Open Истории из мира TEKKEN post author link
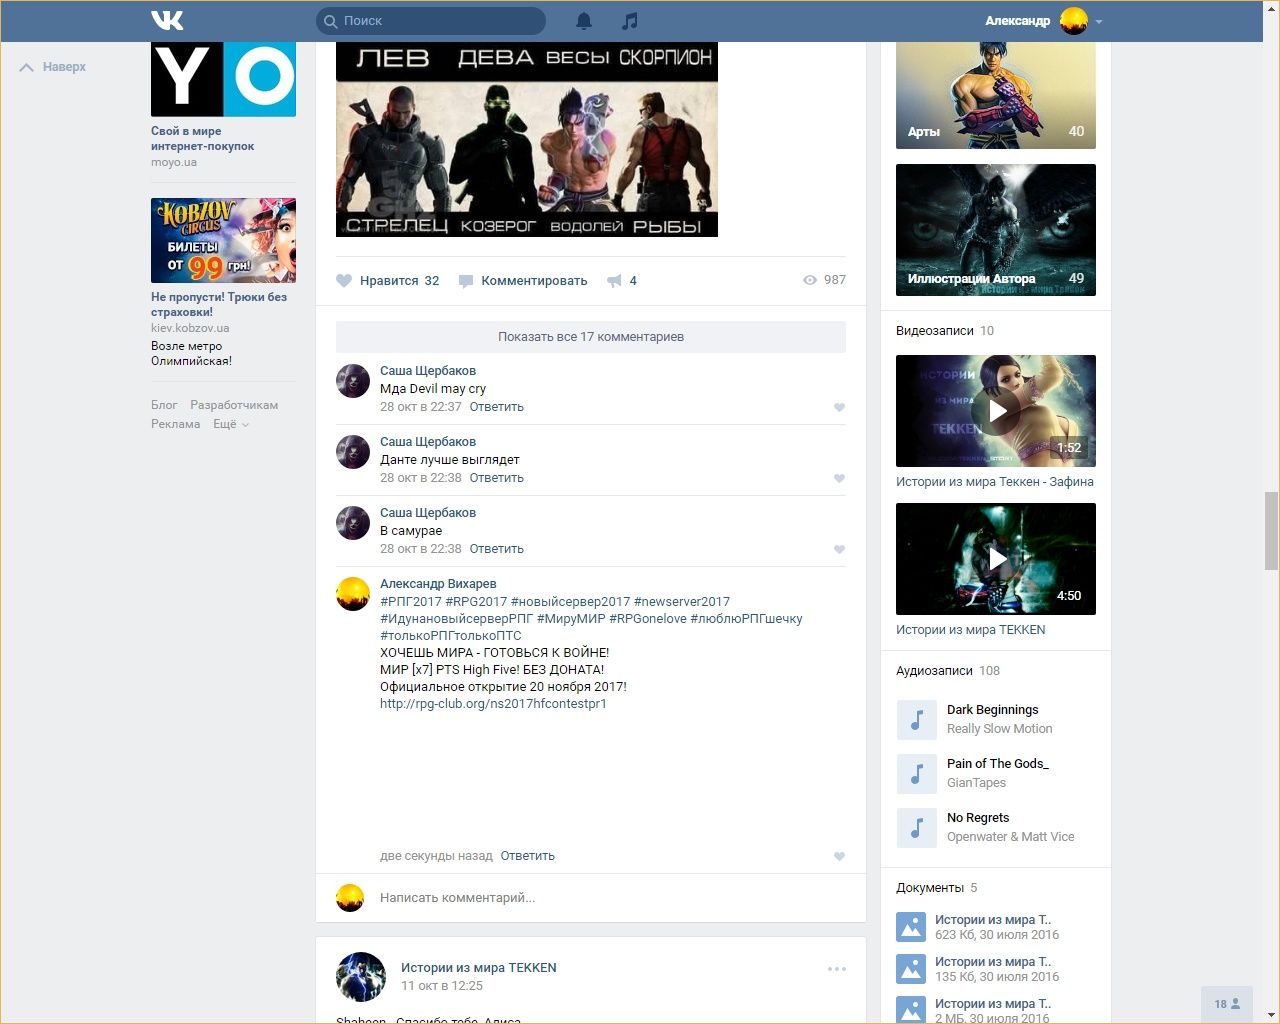 479,968
